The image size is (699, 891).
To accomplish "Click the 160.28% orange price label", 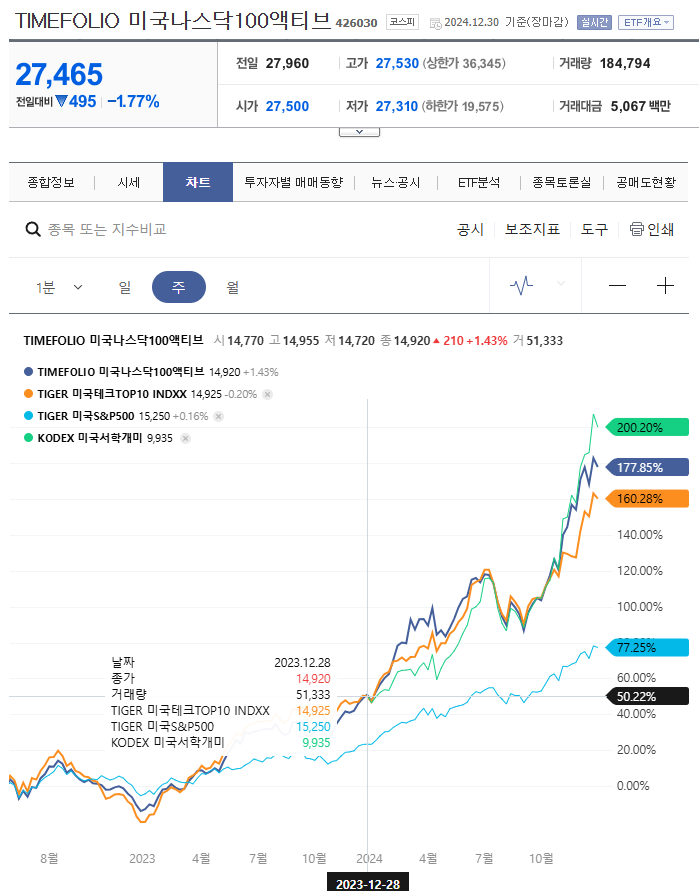I will coord(647,499).
